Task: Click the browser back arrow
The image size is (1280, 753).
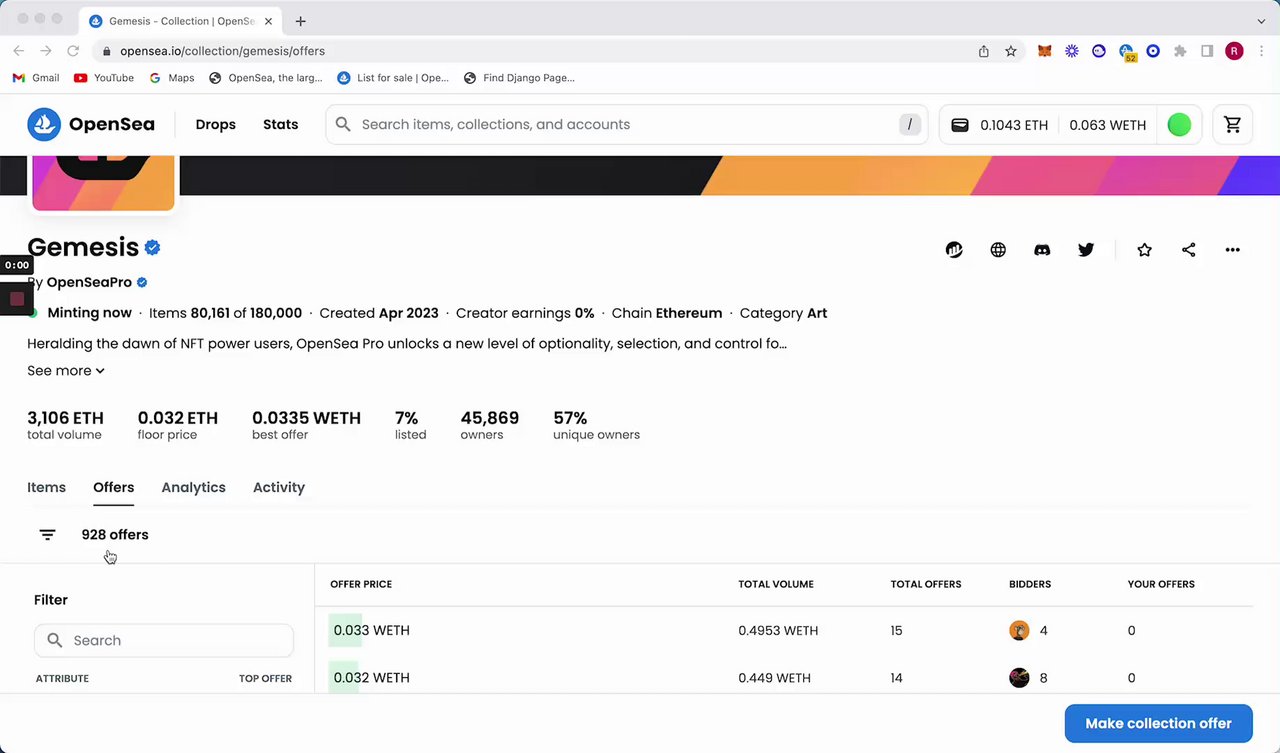Action: pyautogui.click(x=19, y=51)
